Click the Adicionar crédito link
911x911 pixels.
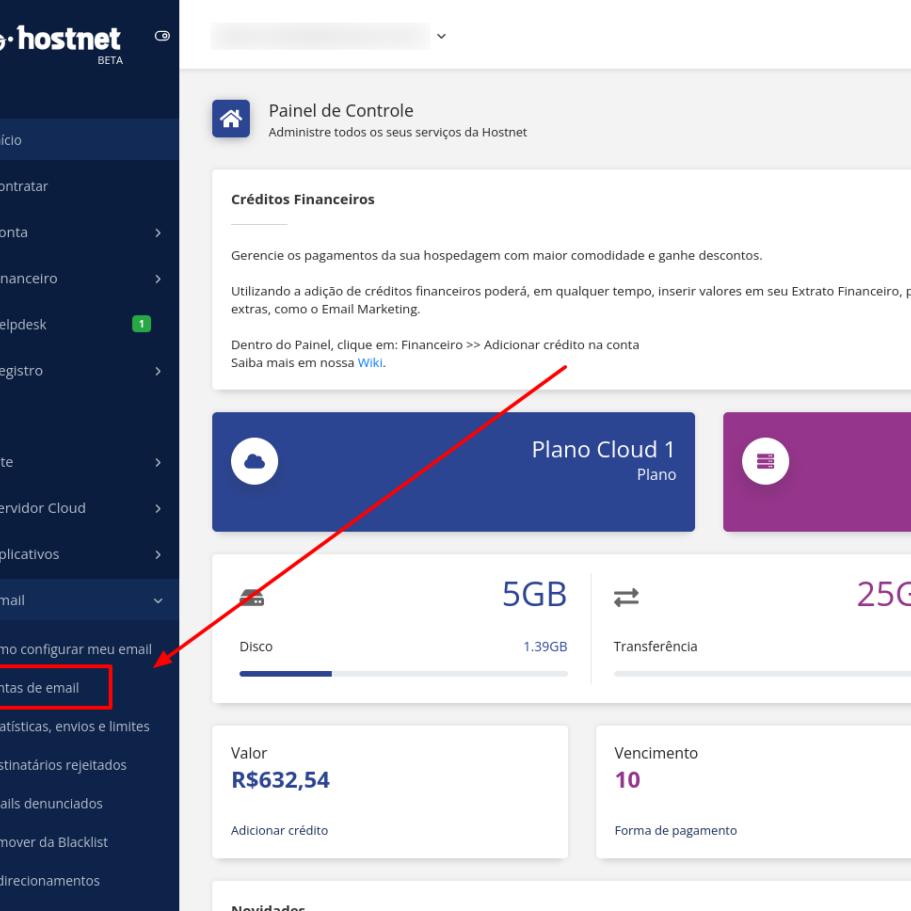[x=279, y=830]
